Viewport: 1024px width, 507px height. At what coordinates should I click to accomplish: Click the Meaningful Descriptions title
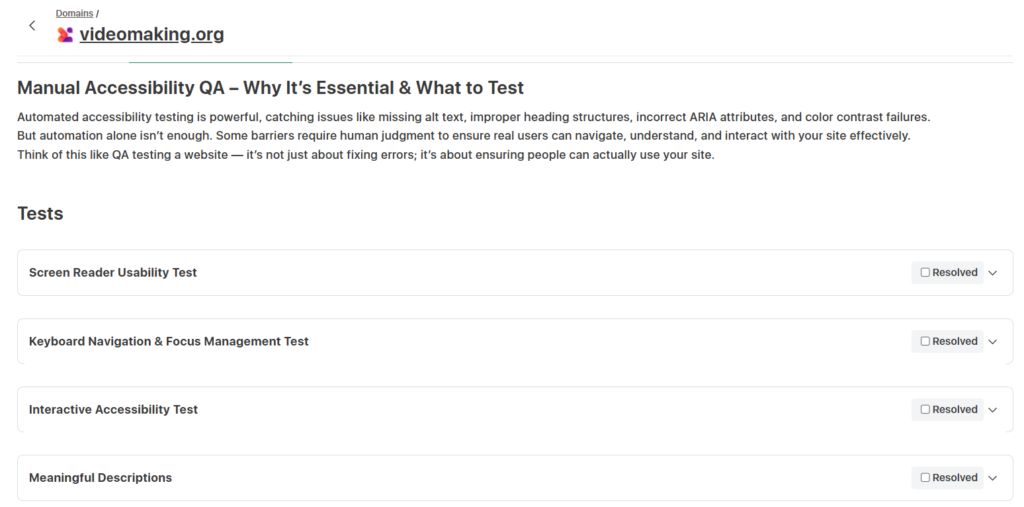point(100,478)
